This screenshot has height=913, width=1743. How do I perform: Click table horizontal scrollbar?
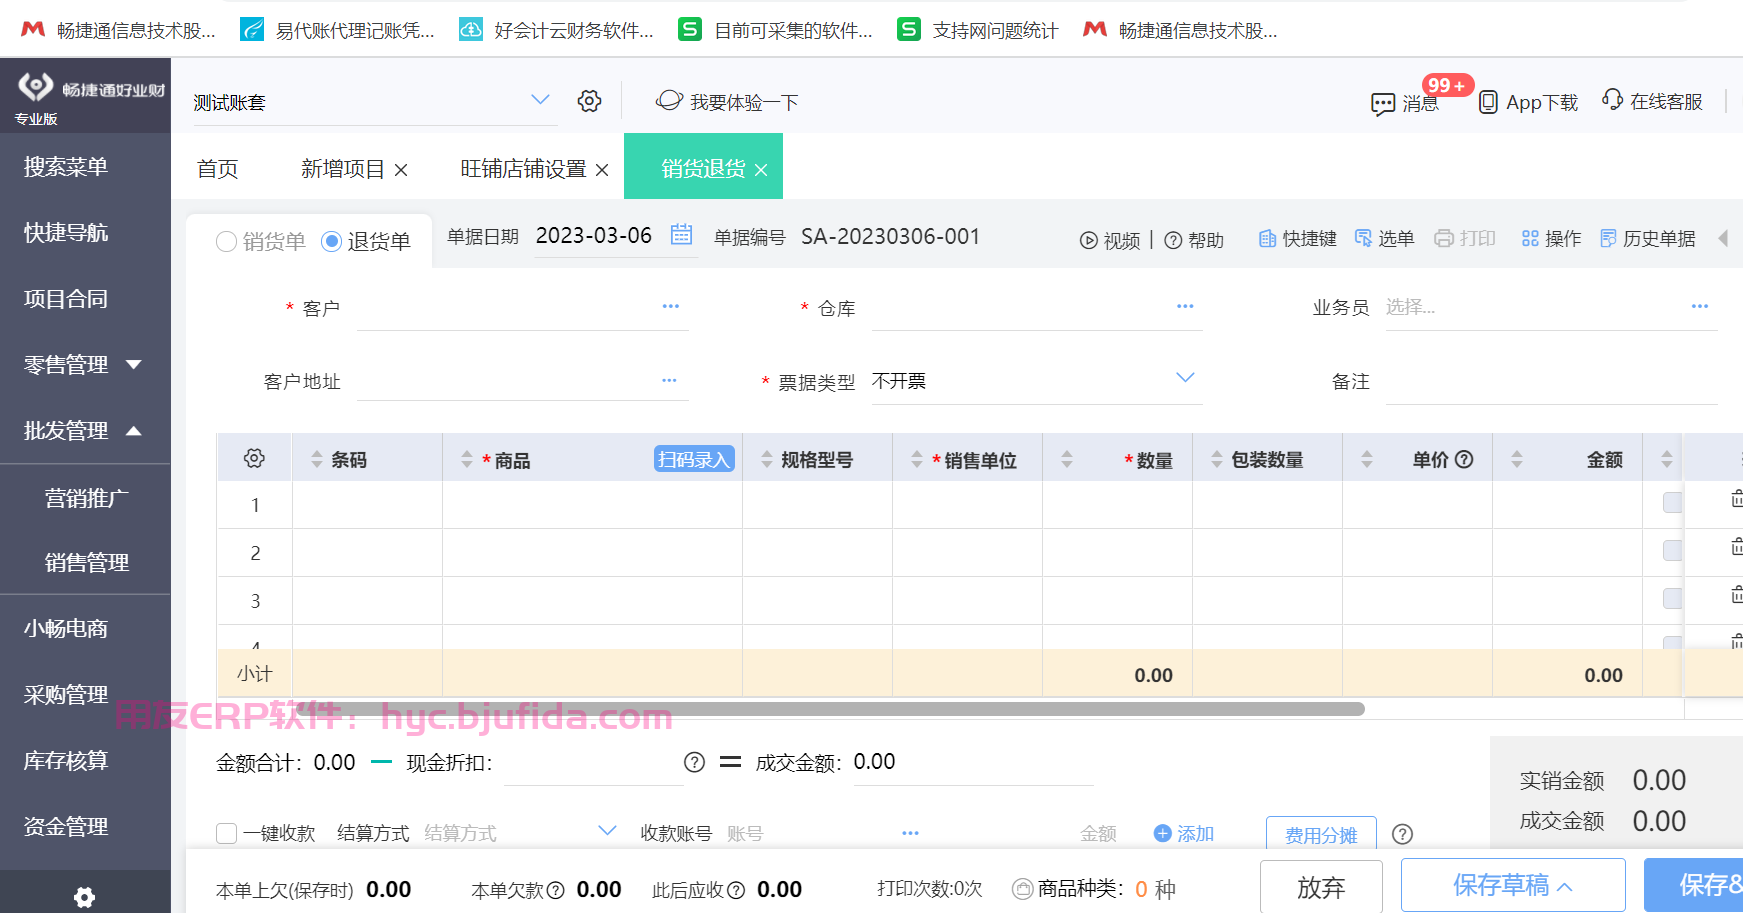click(830, 709)
